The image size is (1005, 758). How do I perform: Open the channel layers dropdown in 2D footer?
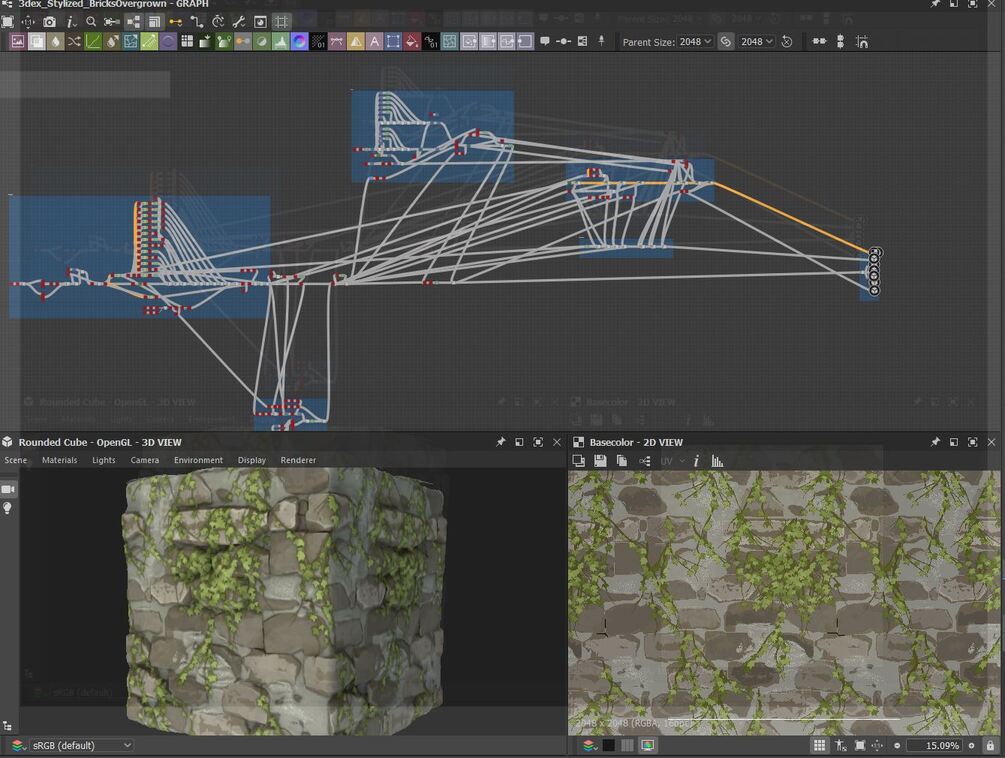(589, 745)
